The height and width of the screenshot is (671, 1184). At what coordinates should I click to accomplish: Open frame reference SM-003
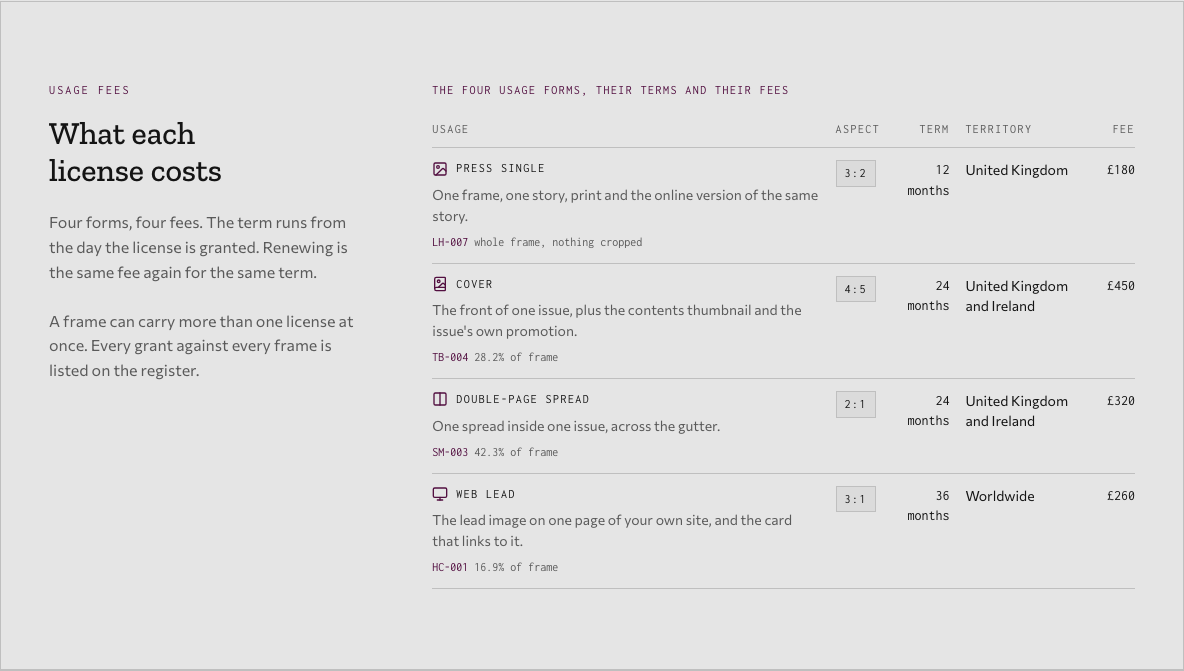point(450,452)
